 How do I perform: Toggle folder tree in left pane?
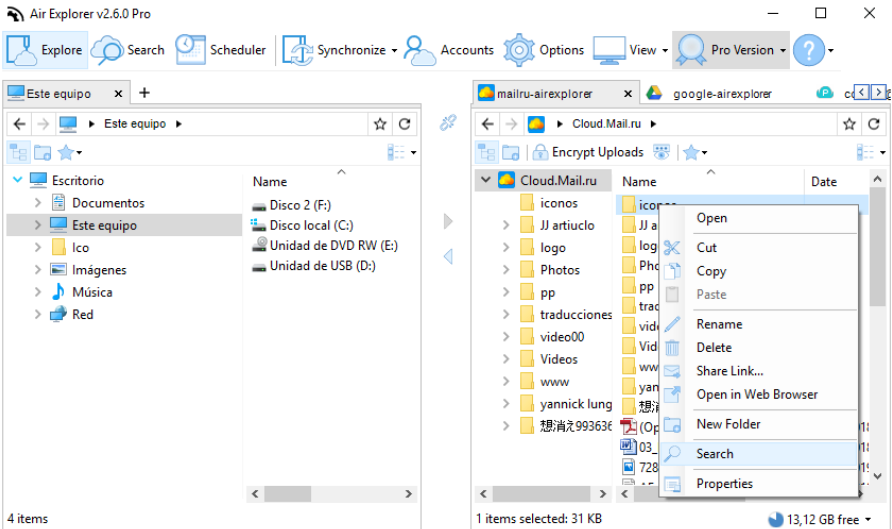coord(19,152)
